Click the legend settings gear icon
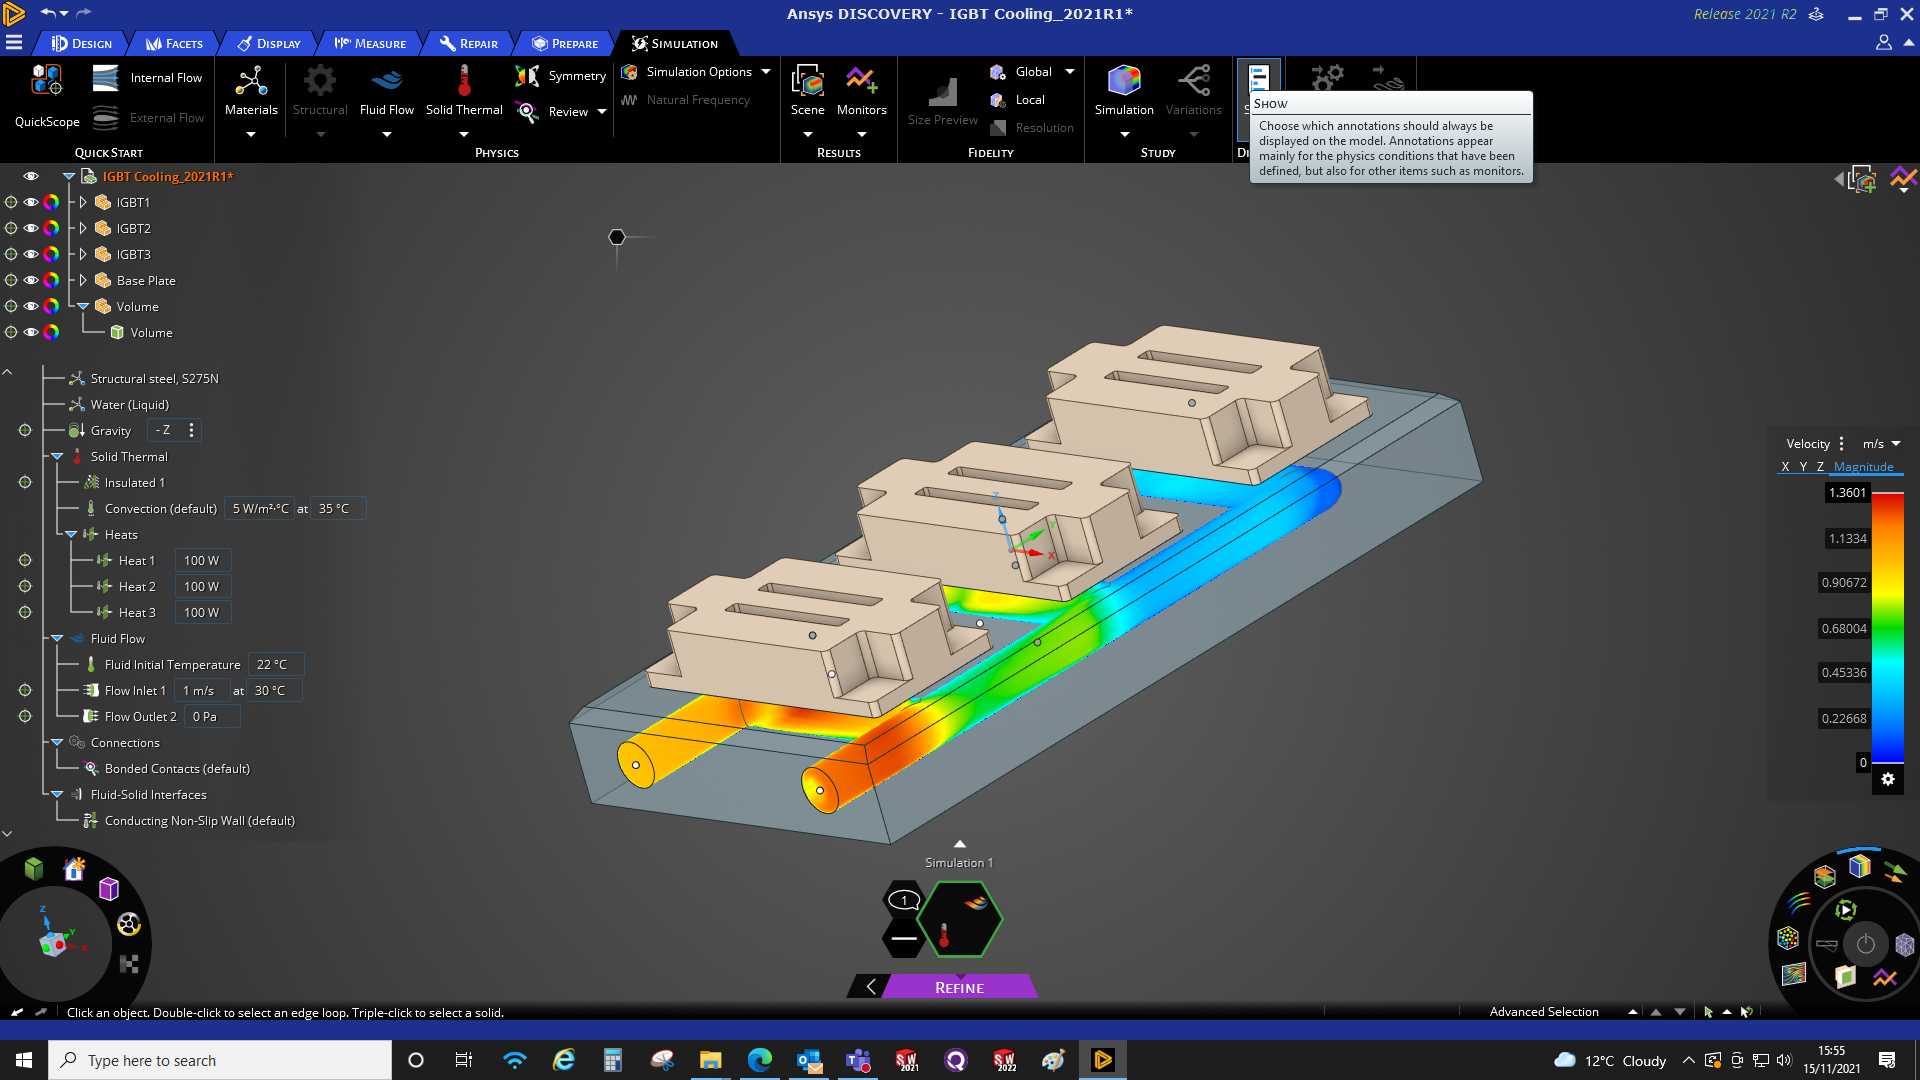1920x1080 pixels. [1888, 779]
